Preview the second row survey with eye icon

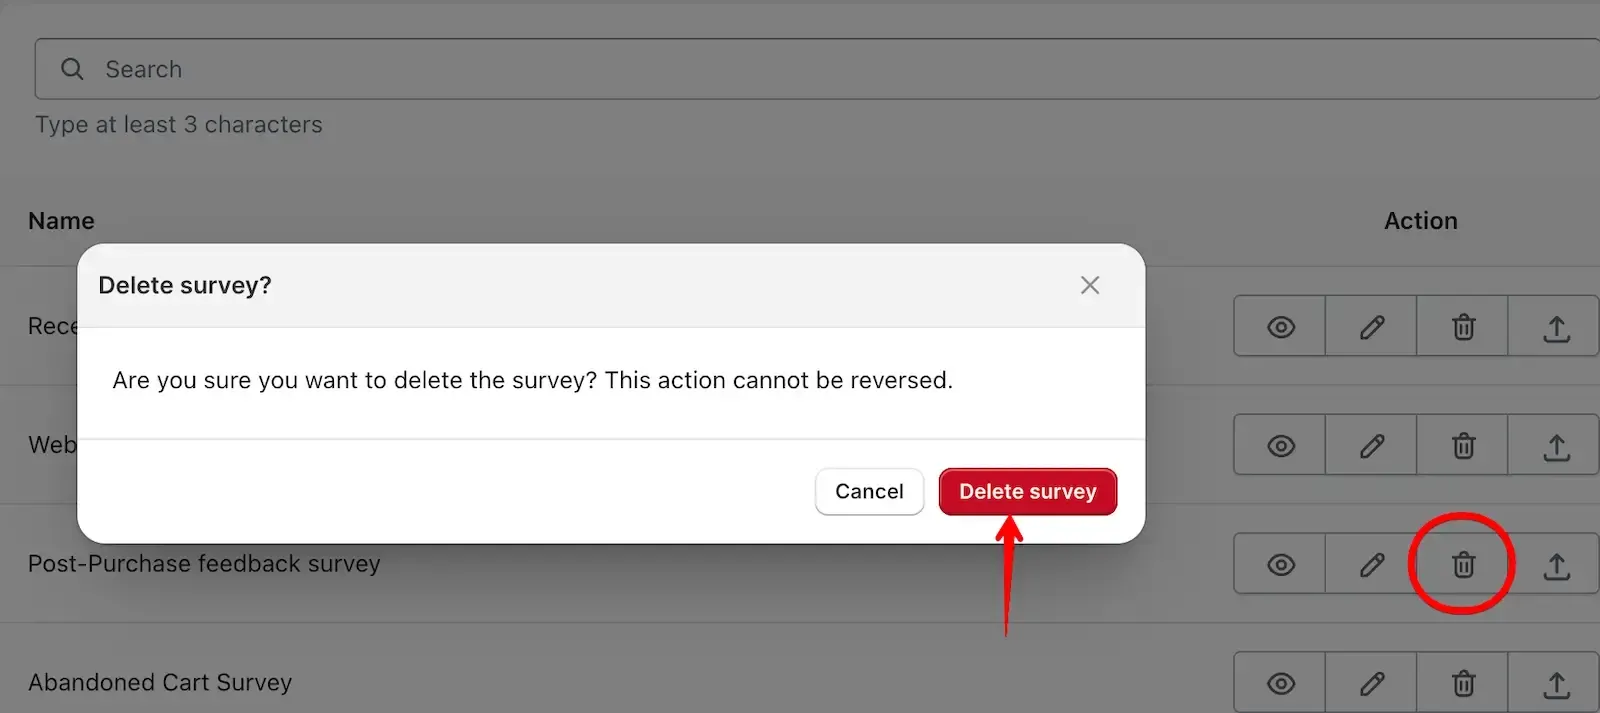point(1280,445)
